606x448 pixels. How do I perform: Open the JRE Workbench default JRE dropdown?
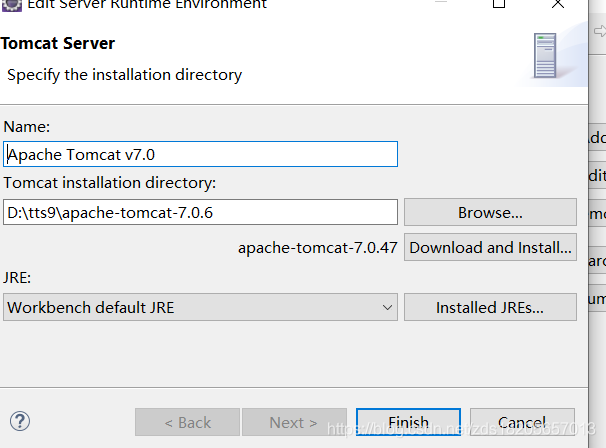pyautogui.click(x=200, y=307)
